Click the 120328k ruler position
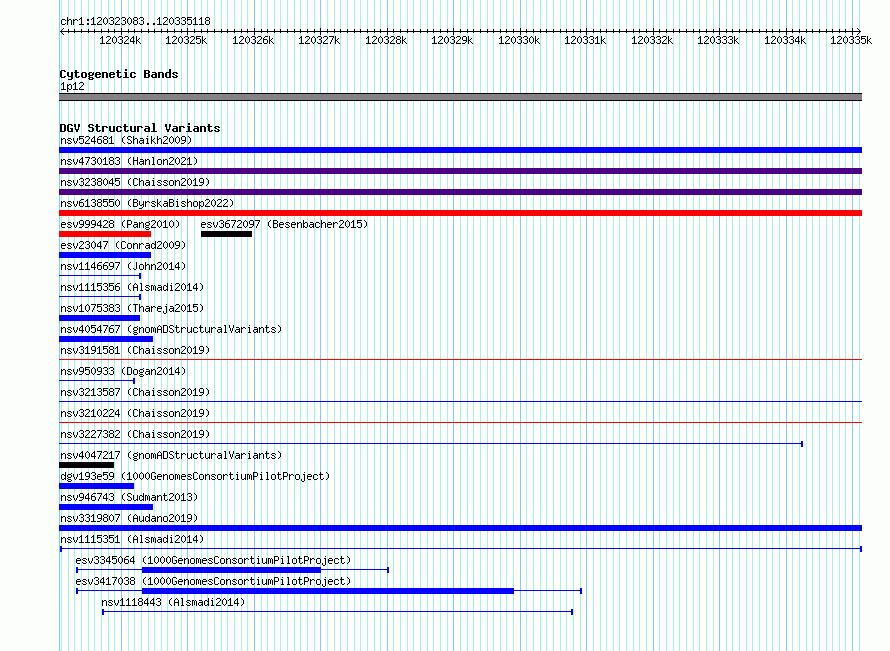Image resolution: width=890 pixels, height=651 pixels. click(386, 40)
